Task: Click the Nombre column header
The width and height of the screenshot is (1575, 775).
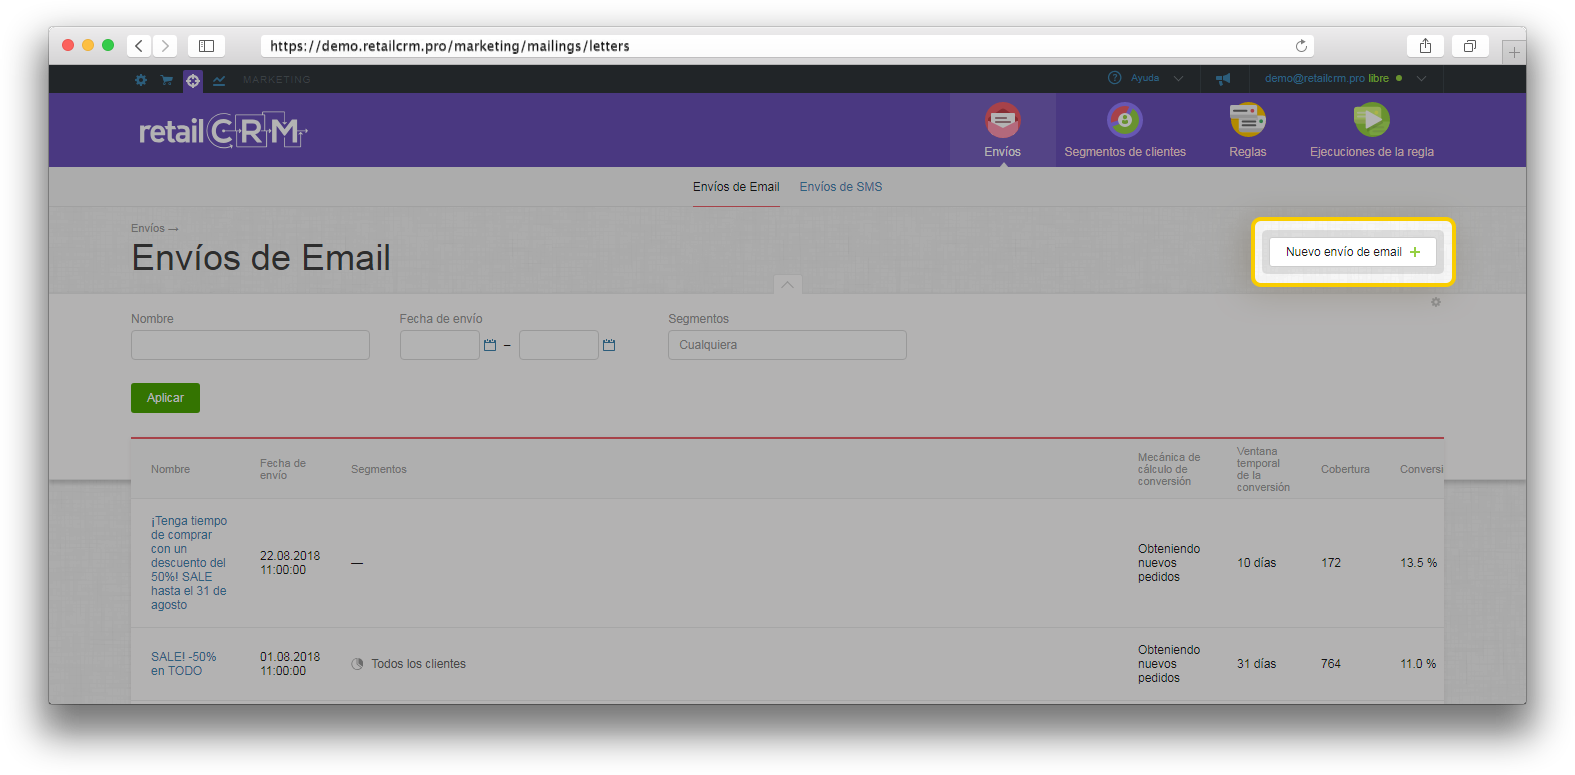Action: [x=171, y=469]
